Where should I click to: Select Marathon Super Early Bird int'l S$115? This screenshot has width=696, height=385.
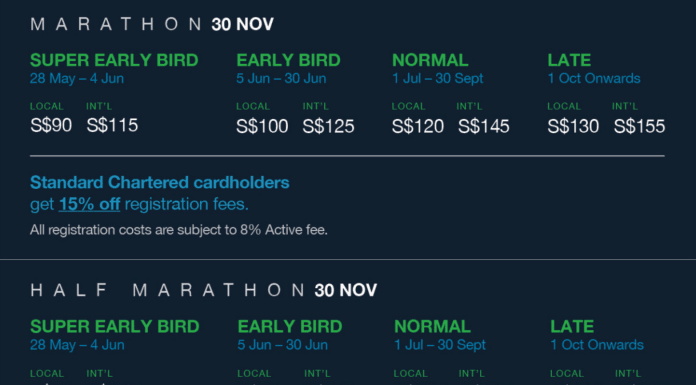click(x=112, y=125)
